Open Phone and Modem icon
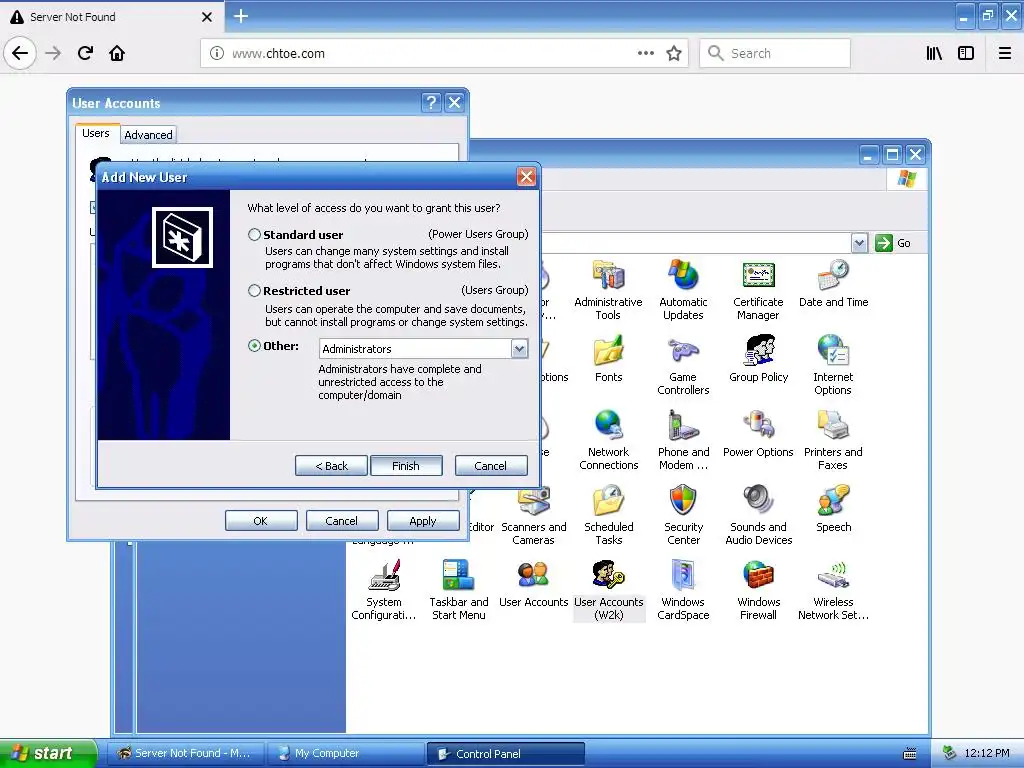1024x768 pixels. pos(683,440)
